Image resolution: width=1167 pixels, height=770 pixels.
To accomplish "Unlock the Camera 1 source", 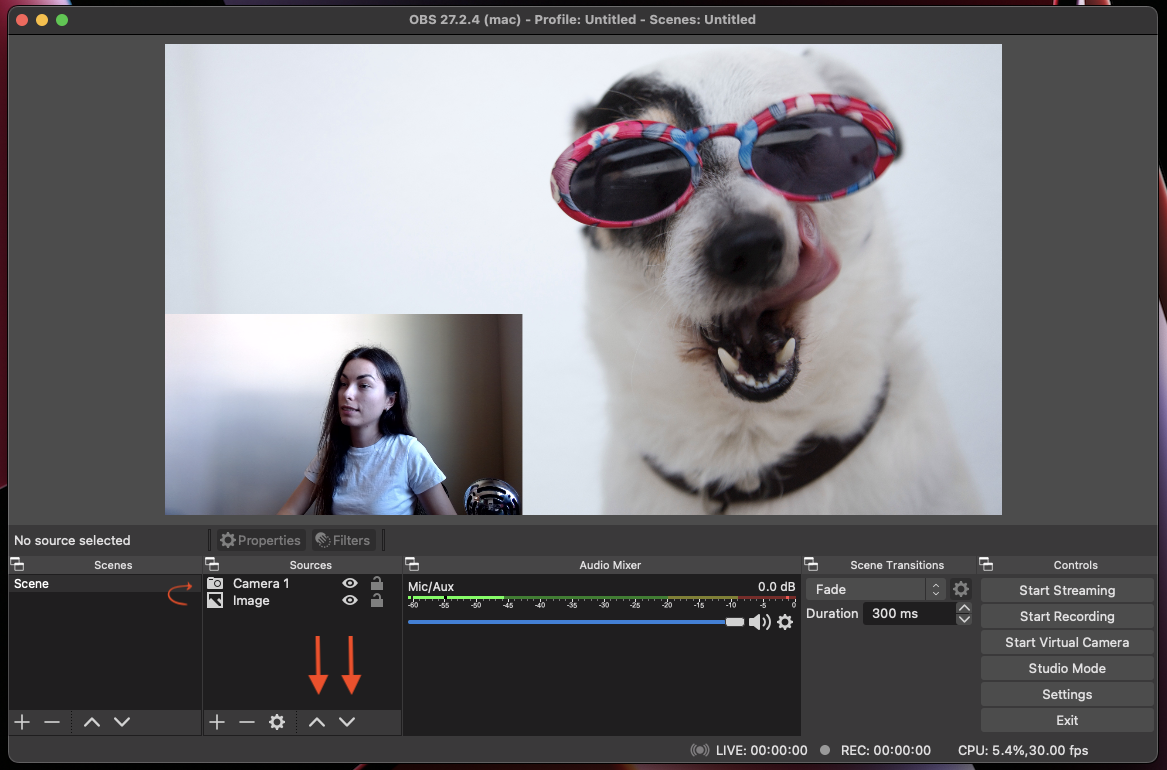I will tap(377, 583).
